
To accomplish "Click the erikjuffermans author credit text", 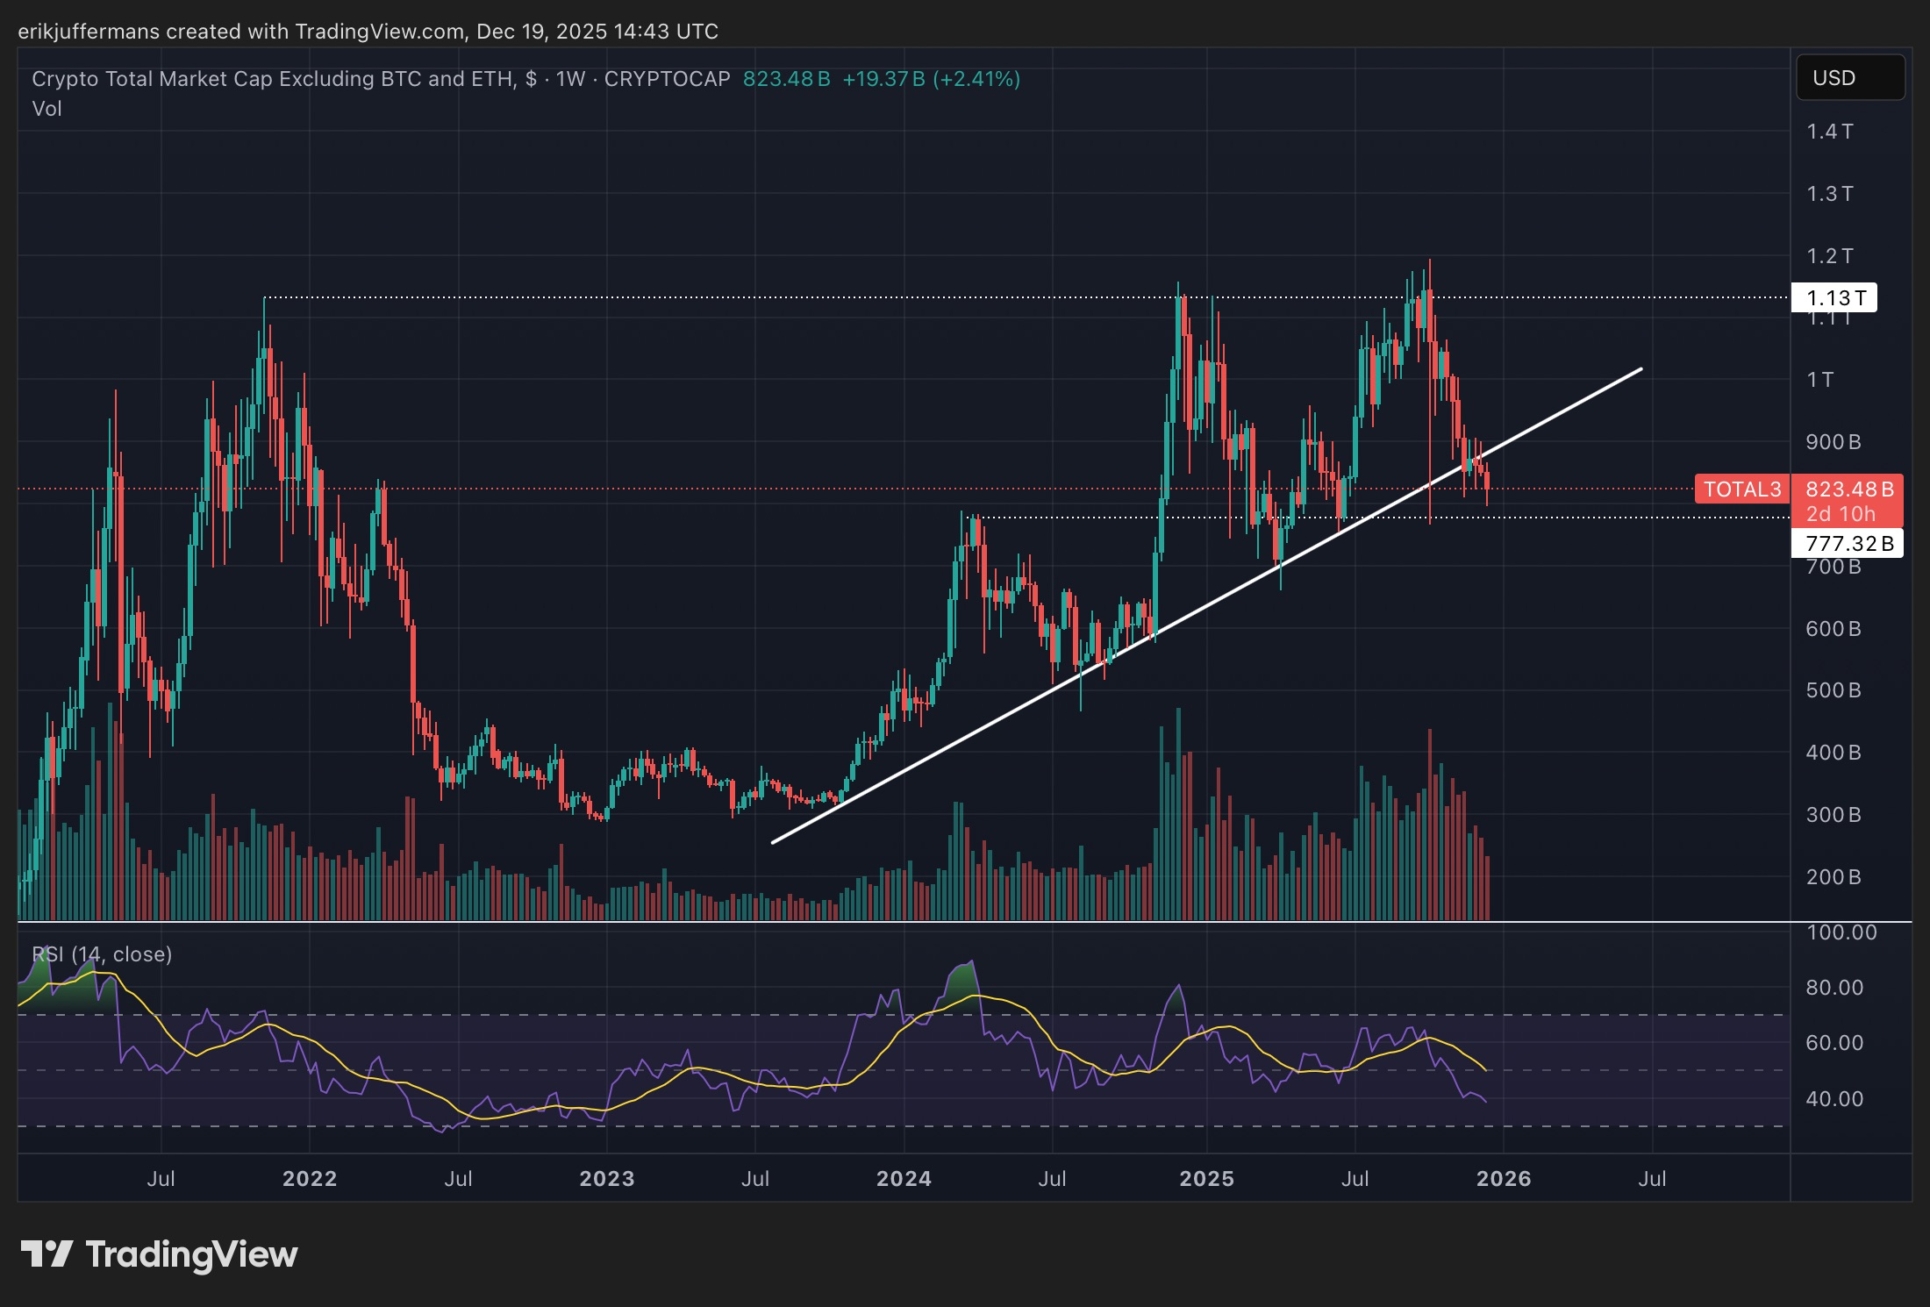I will click(88, 31).
